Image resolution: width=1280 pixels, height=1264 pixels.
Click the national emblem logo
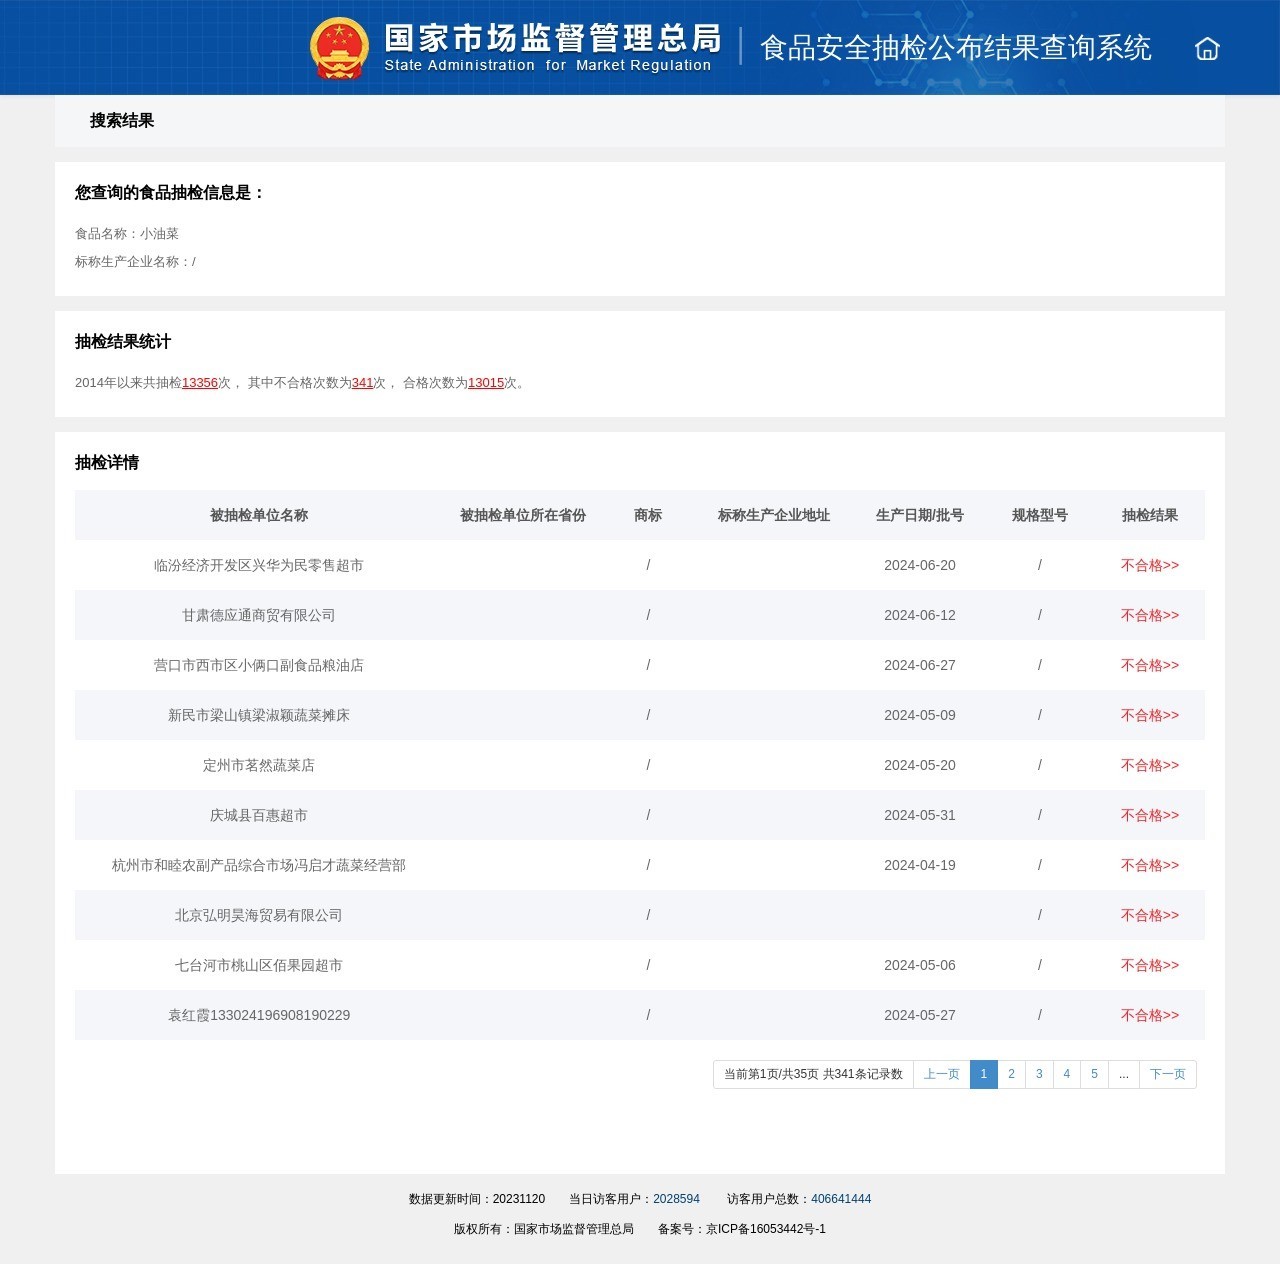(339, 48)
